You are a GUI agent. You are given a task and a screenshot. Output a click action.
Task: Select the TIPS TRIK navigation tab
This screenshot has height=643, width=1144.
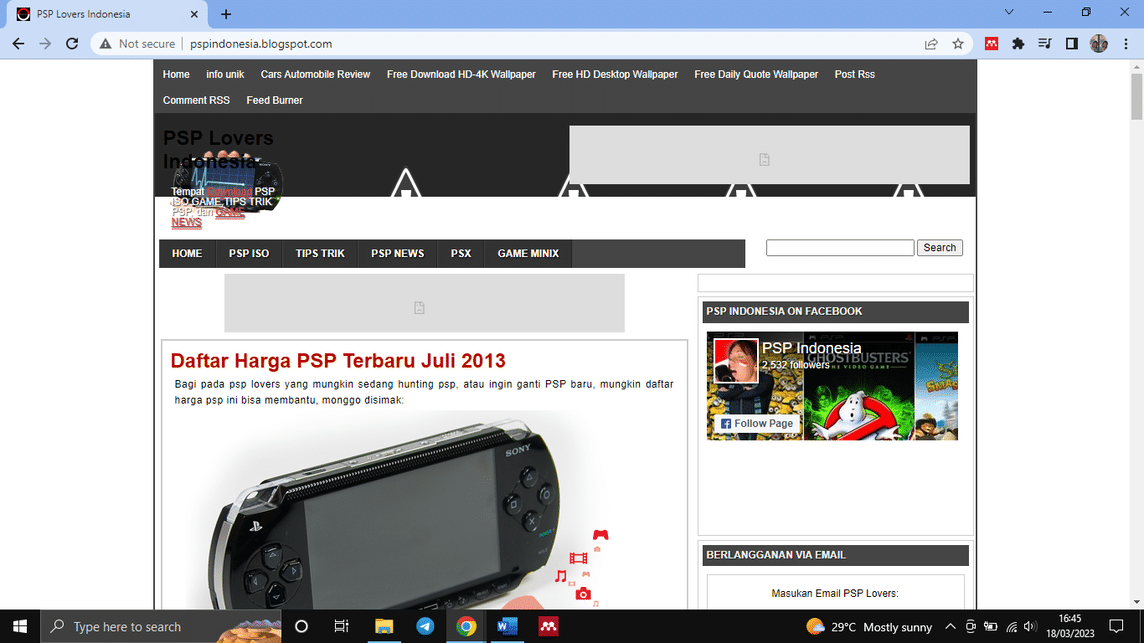click(320, 253)
